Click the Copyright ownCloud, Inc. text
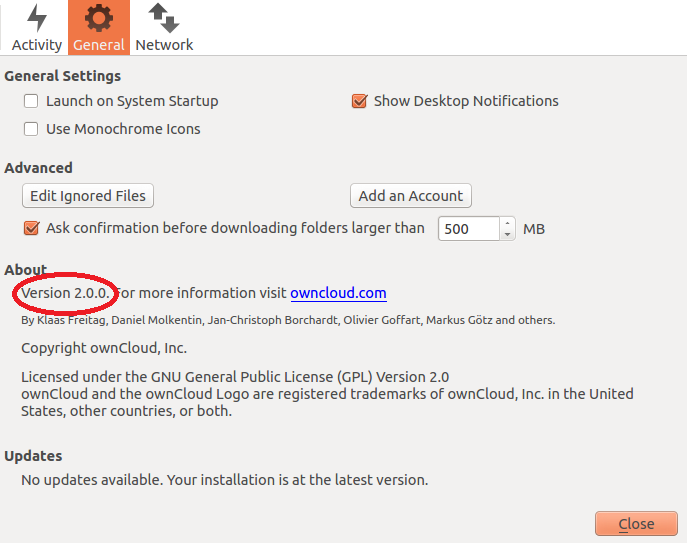 (104, 348)
